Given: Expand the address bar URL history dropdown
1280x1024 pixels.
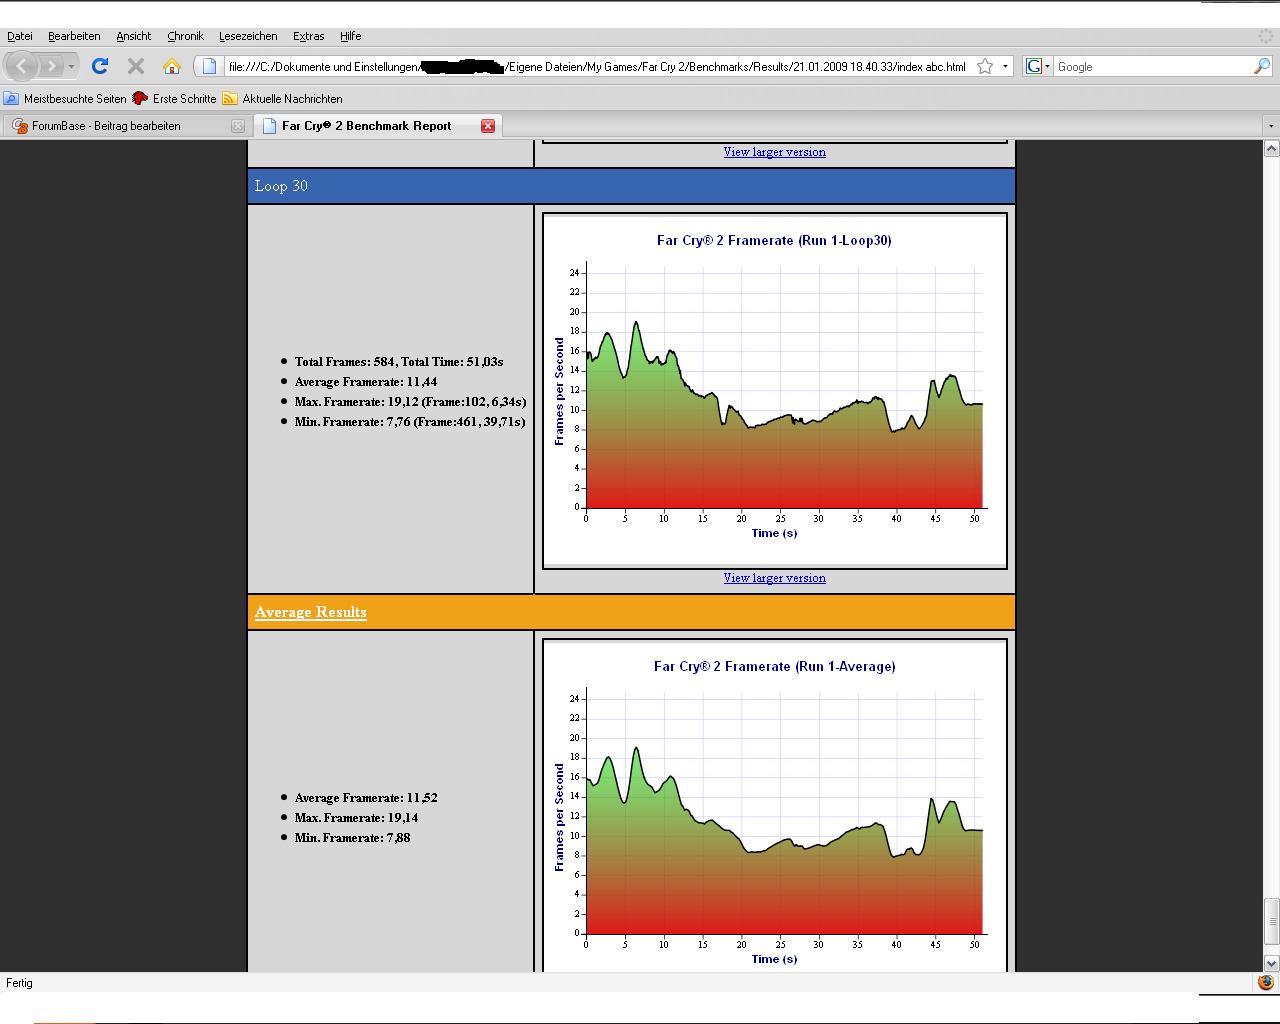Looking at the screenshot, I should [x=1005, y=66].
